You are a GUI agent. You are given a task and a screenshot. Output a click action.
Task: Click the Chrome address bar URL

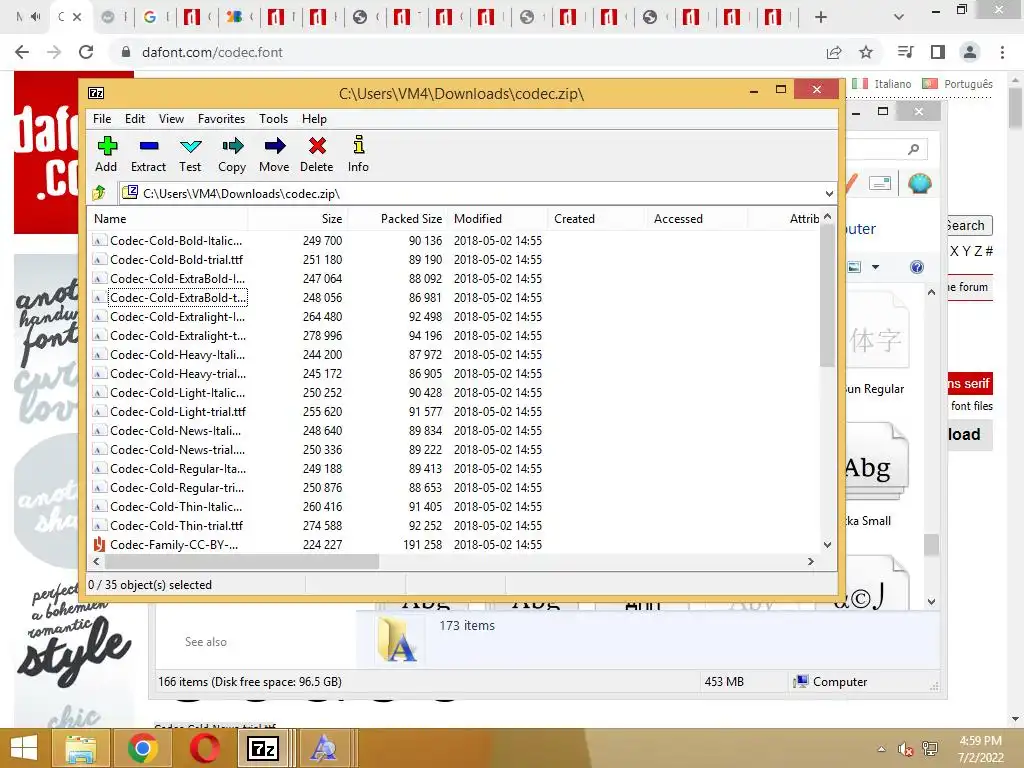pyautogui.click(x=212, y=52)
